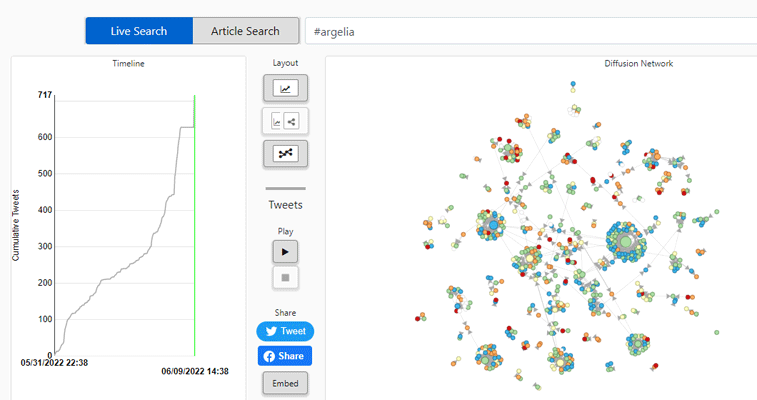Select the cluster hub left of network center
The image size is (757, 400).
493,225
